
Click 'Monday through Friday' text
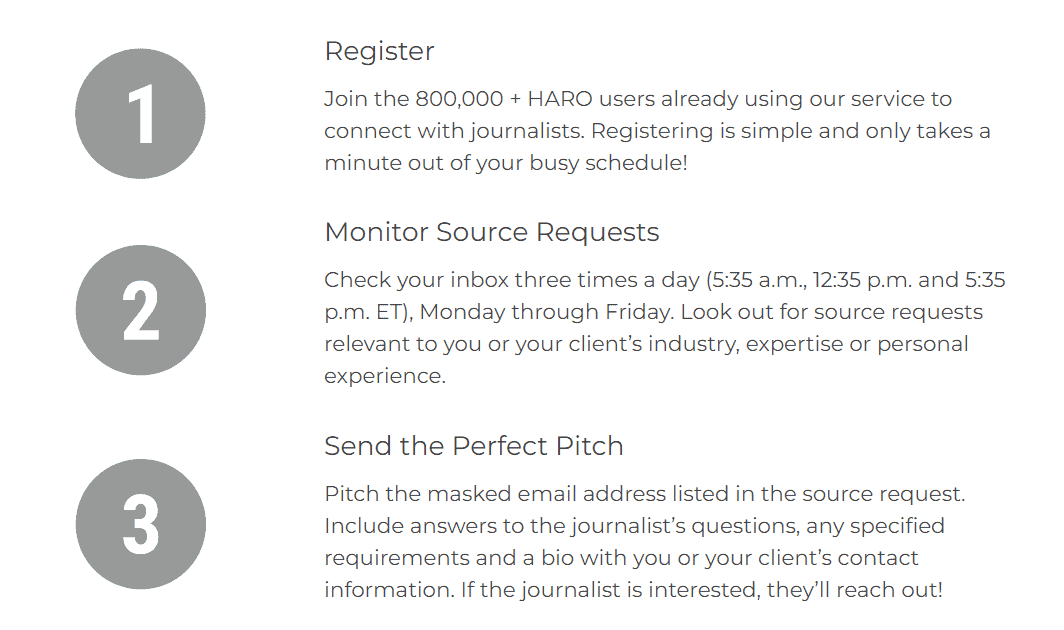[548, 312]
